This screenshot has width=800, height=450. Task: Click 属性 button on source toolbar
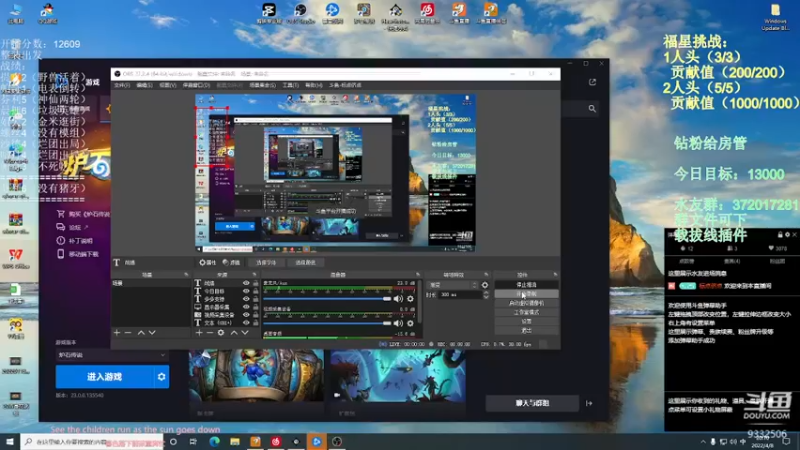coord(208,262)
